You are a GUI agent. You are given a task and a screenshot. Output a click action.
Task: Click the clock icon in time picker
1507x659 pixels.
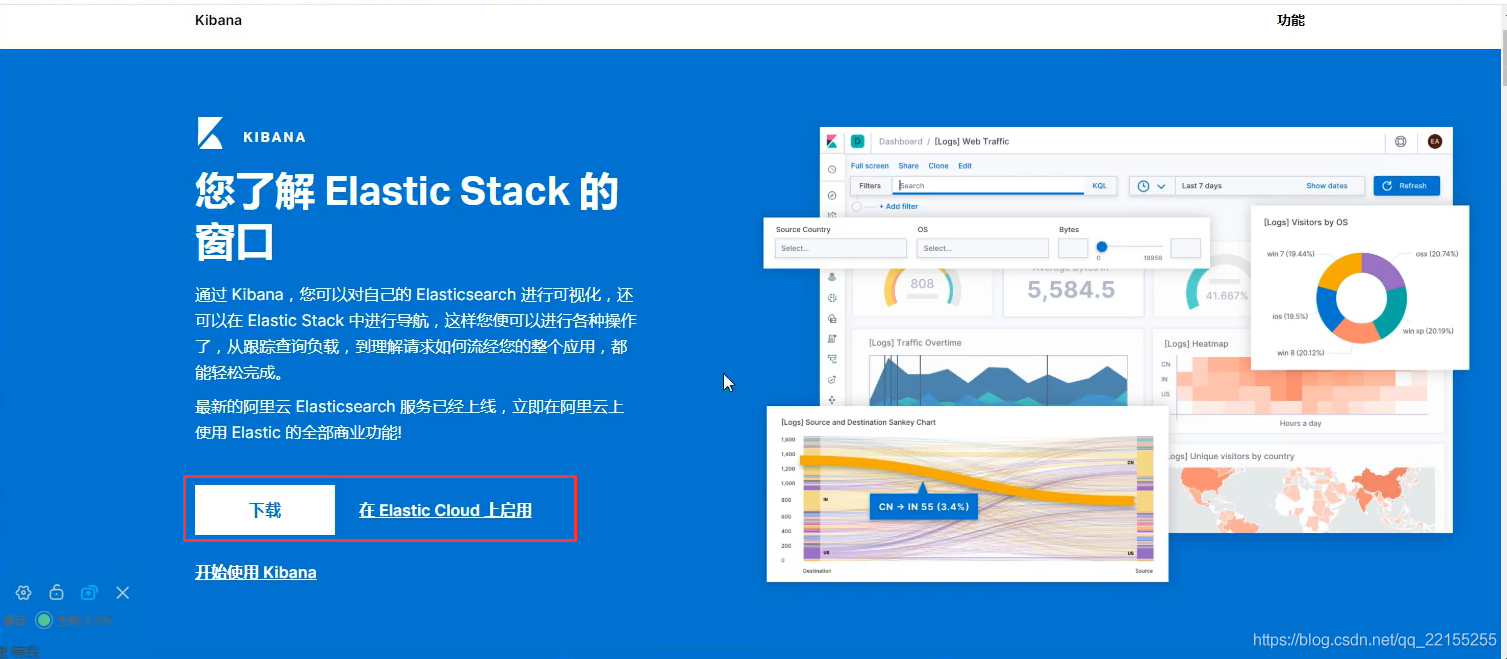[1142, 186]
